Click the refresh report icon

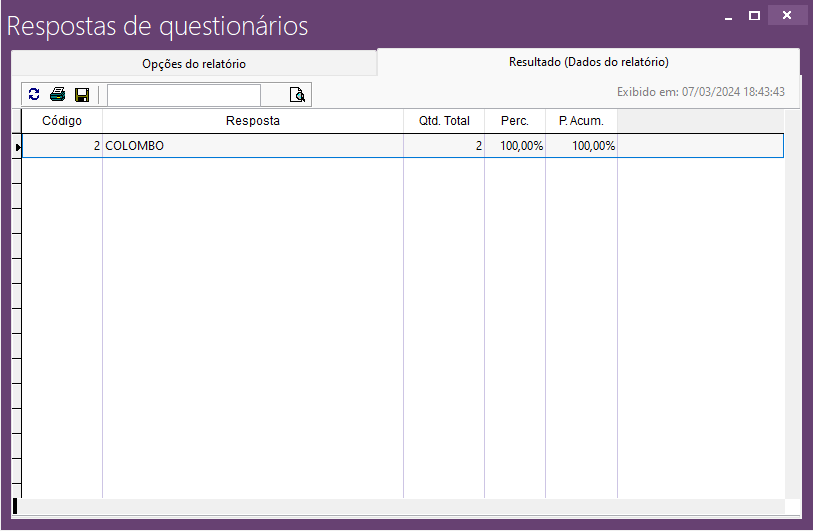34,95
